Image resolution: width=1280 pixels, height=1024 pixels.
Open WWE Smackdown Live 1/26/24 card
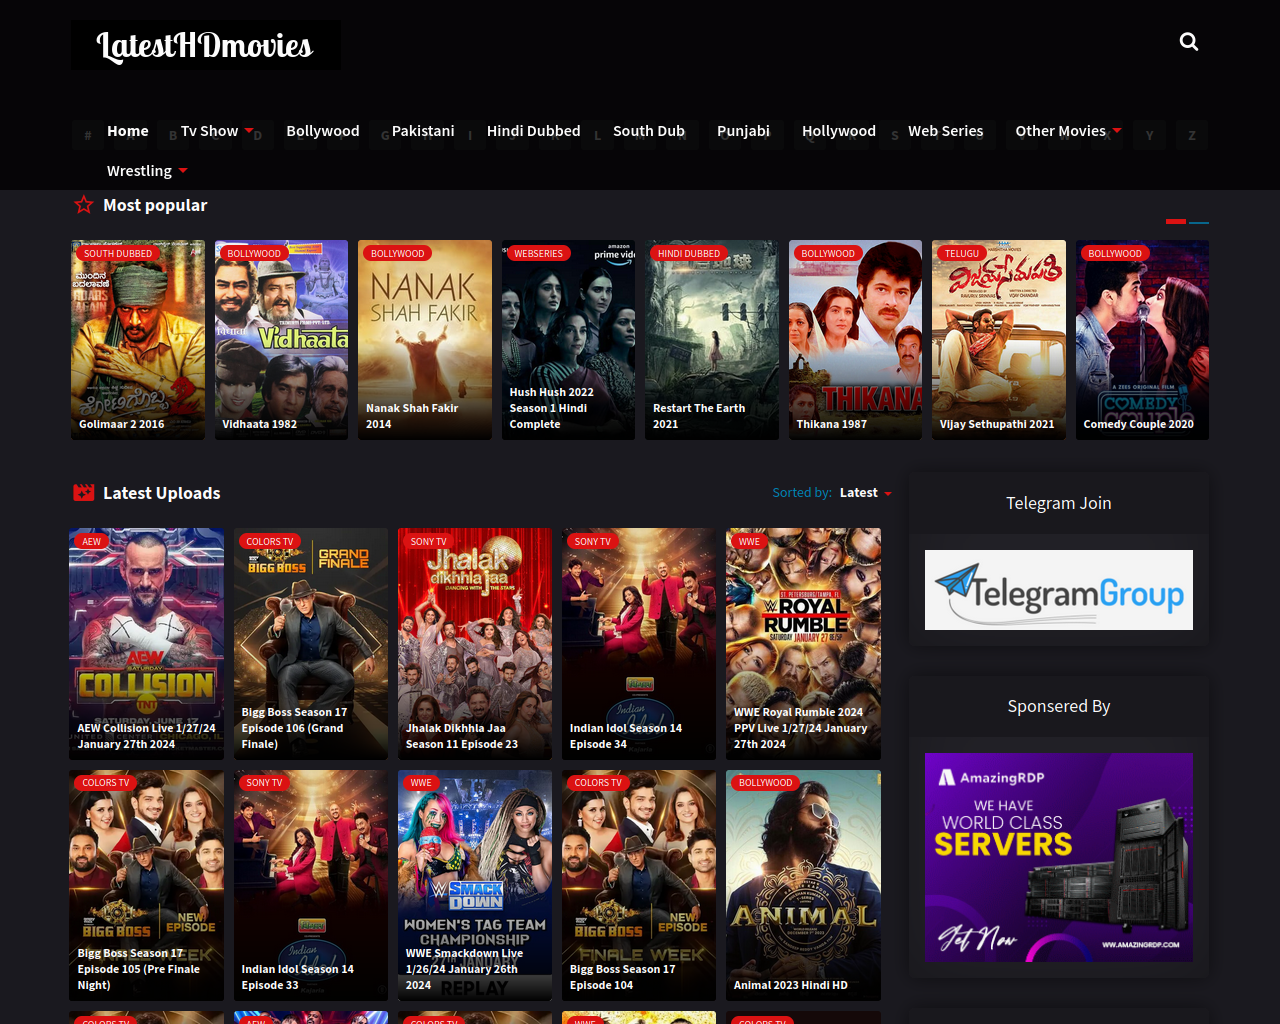(475, 885)
